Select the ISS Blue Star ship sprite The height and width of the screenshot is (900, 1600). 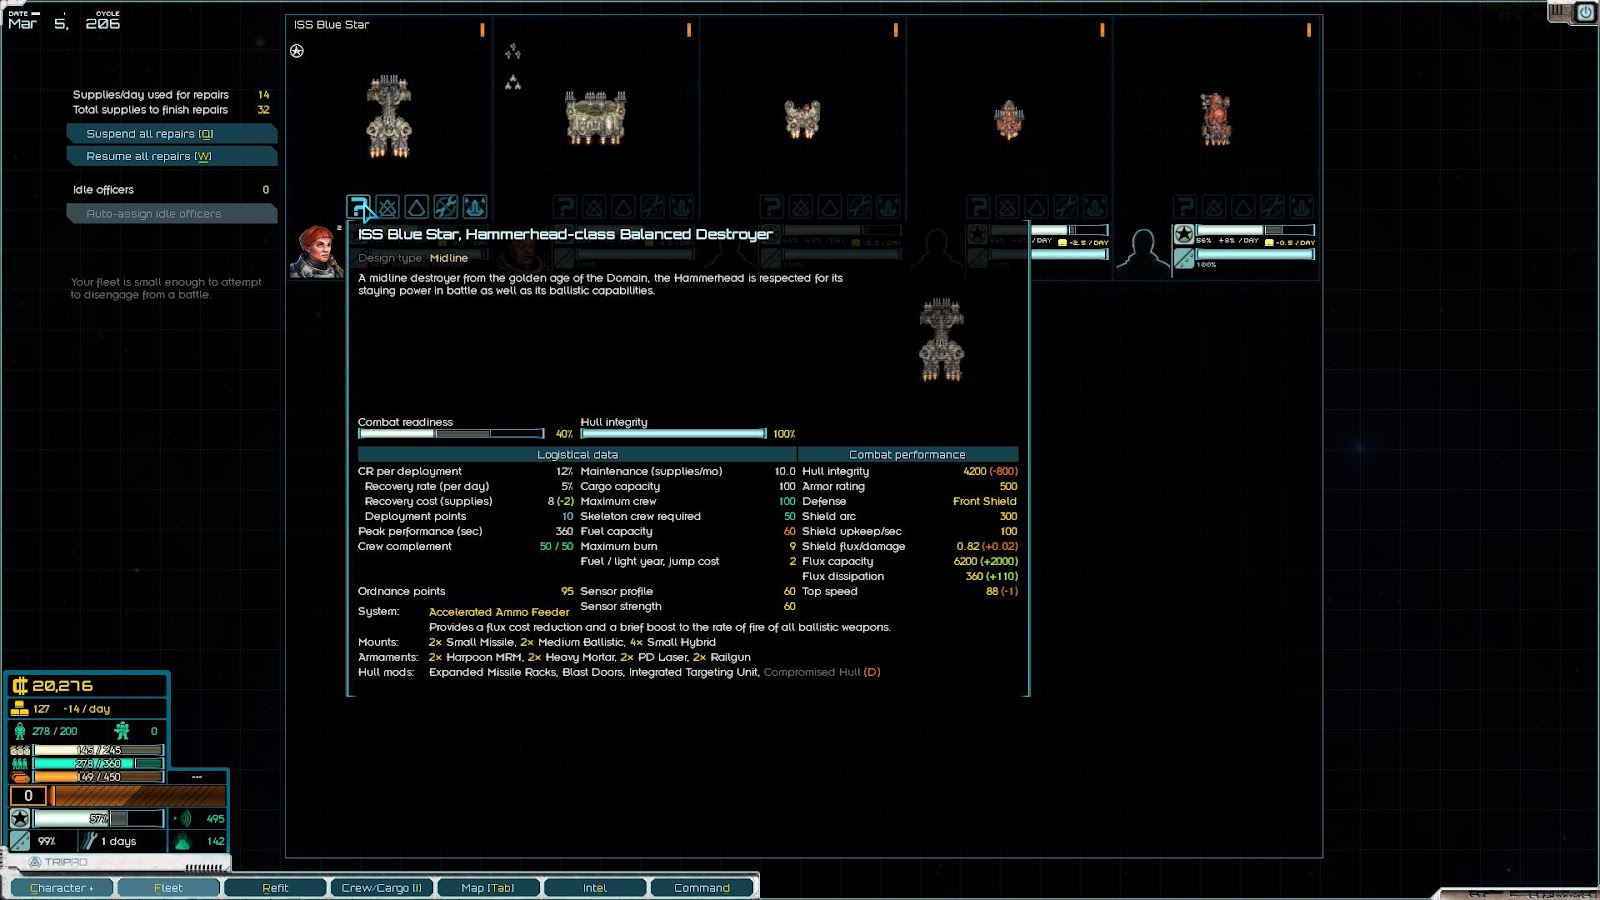389,117
